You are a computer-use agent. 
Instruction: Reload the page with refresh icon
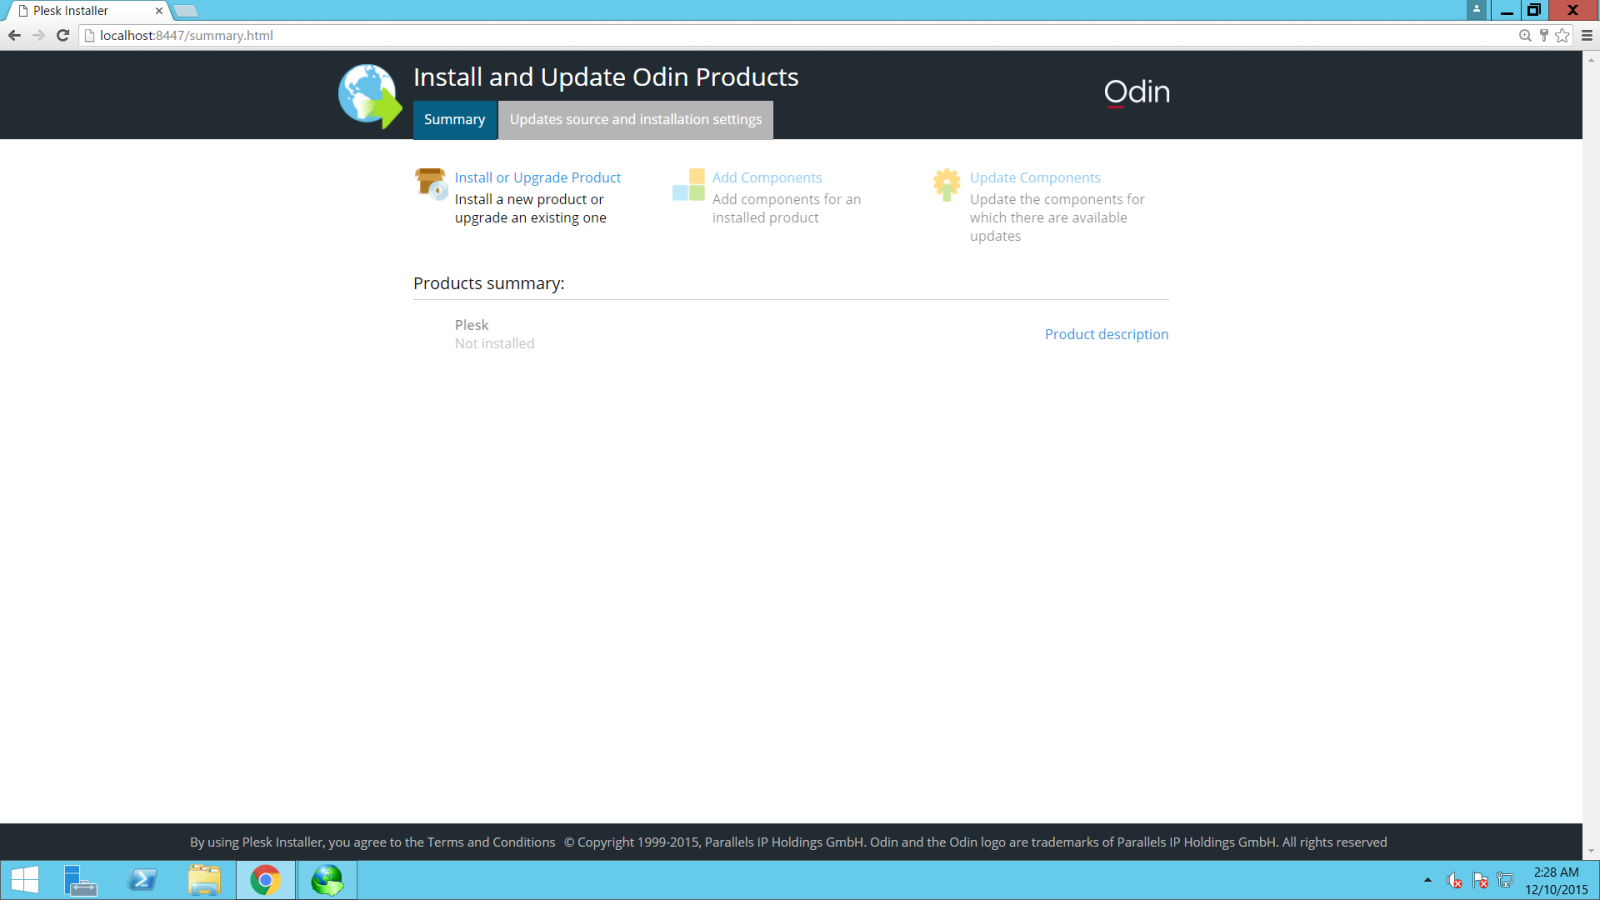point(62,35)
